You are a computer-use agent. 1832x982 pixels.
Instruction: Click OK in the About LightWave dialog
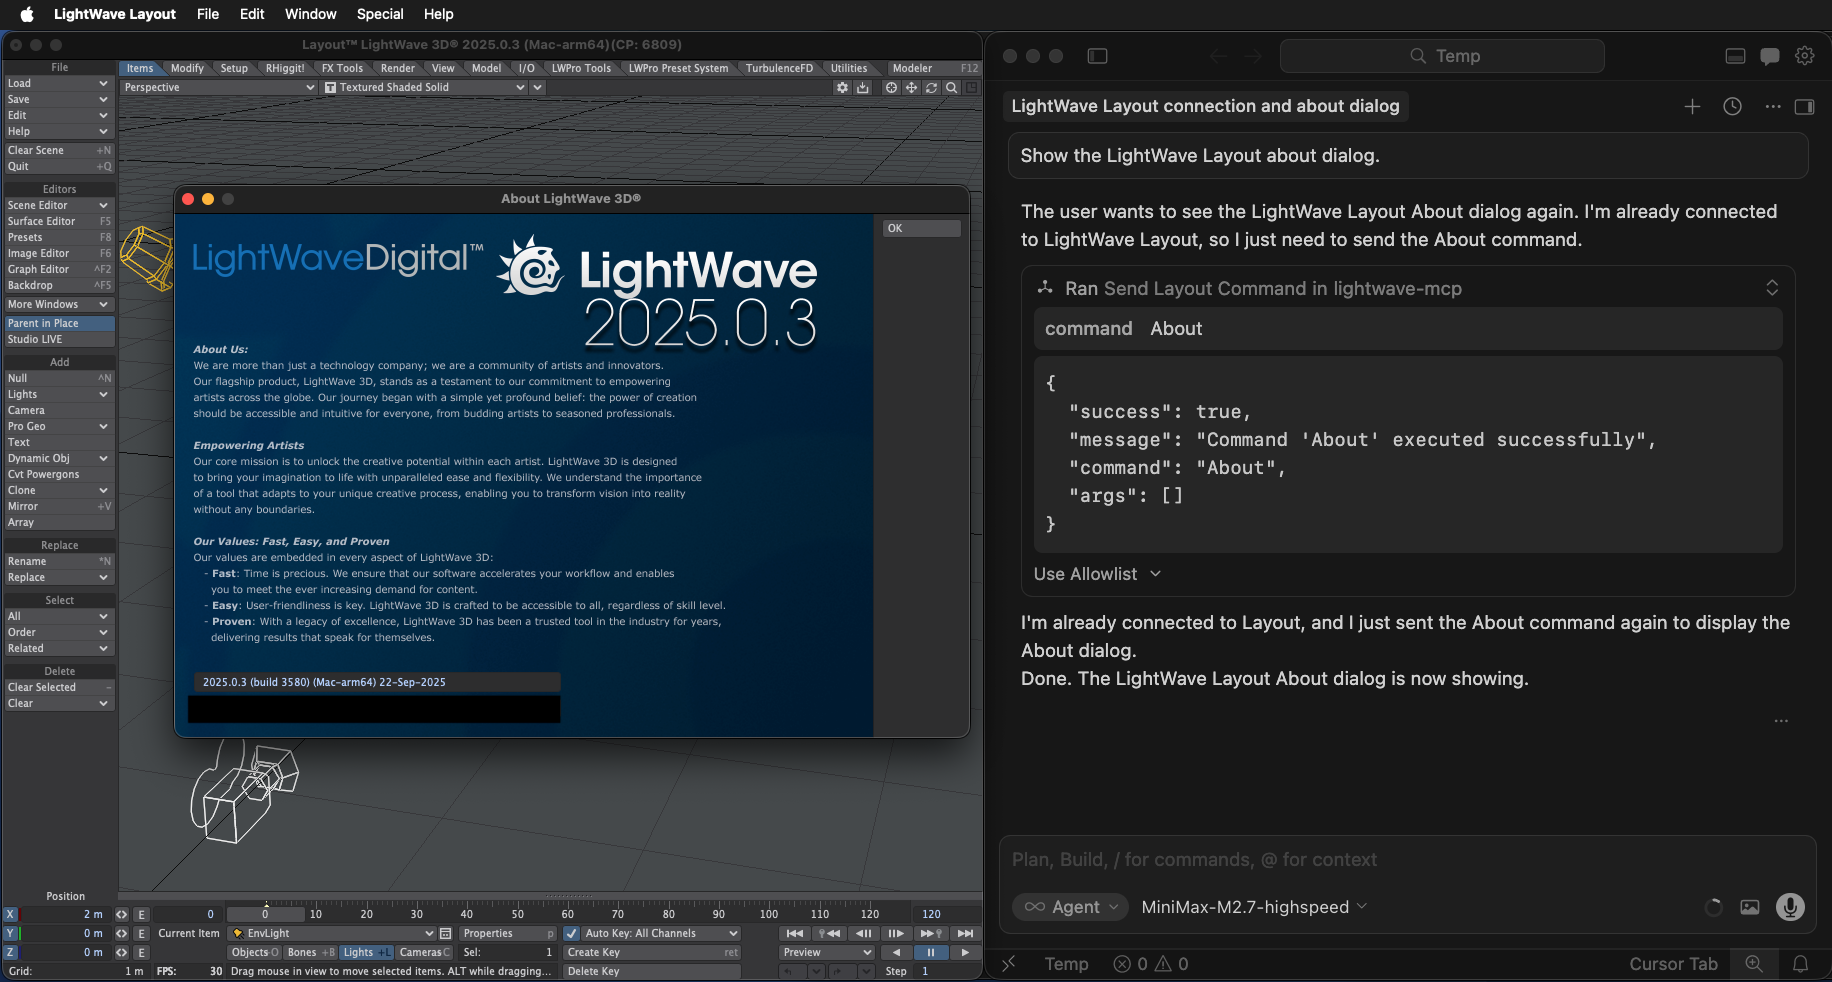921,228
